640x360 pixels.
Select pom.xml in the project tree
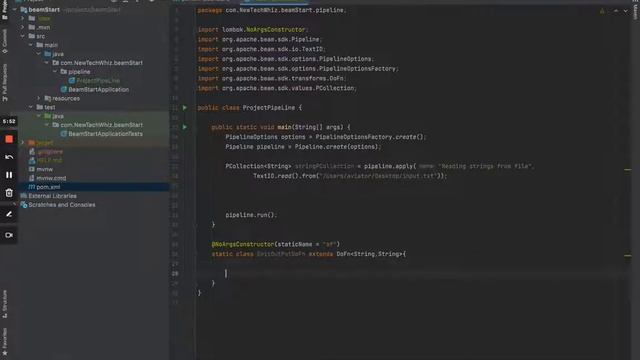coord(48,187)
